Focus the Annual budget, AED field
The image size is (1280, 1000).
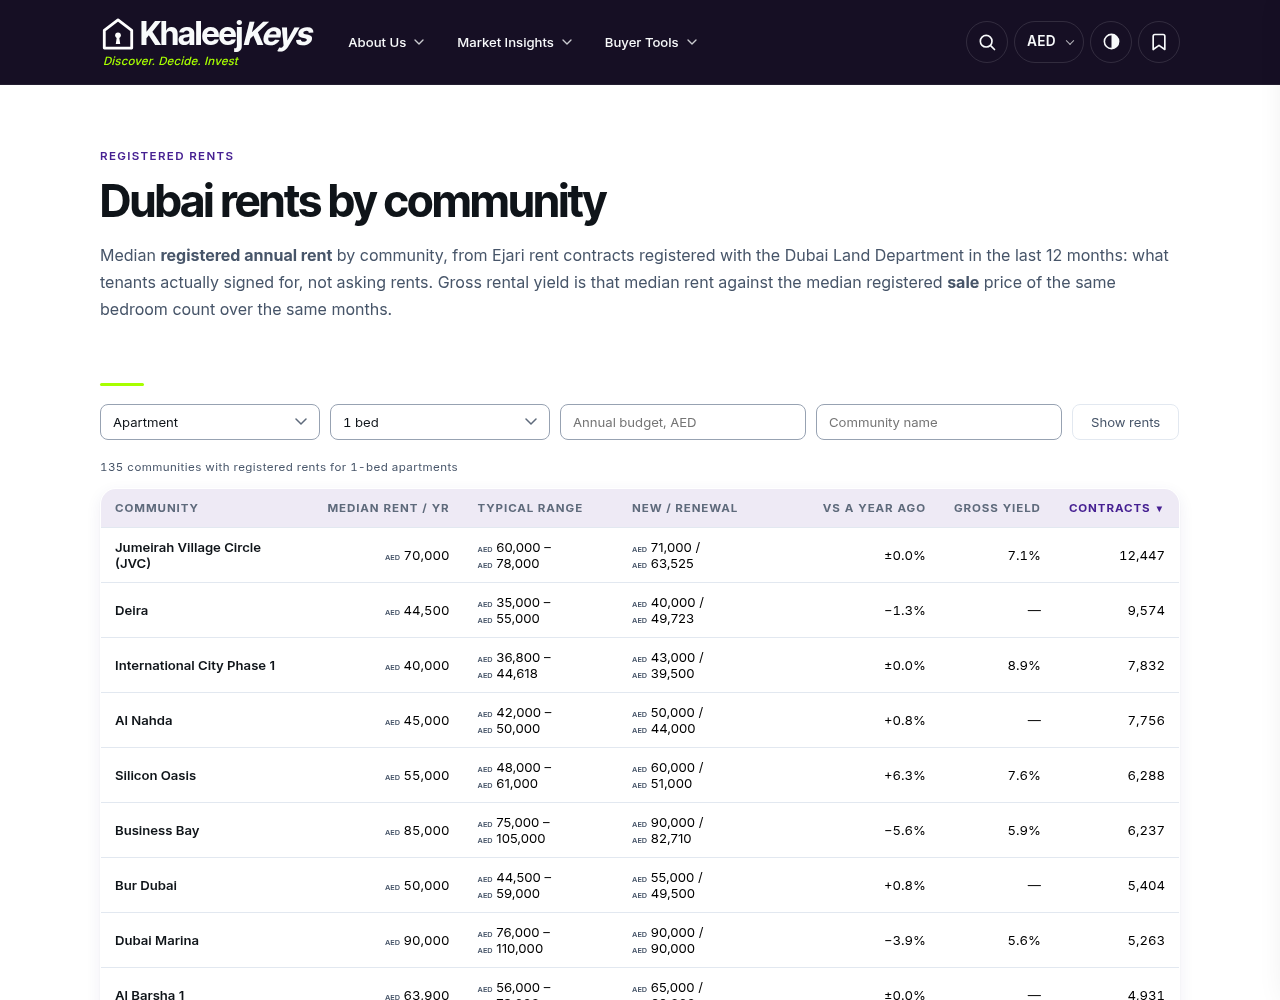pos(683,422)
